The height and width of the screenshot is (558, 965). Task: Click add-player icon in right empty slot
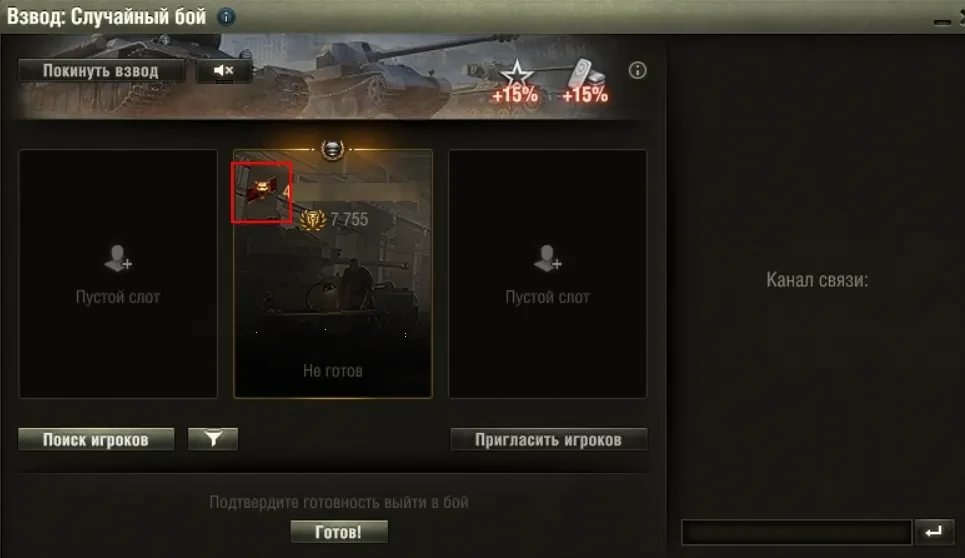(547, 258)
